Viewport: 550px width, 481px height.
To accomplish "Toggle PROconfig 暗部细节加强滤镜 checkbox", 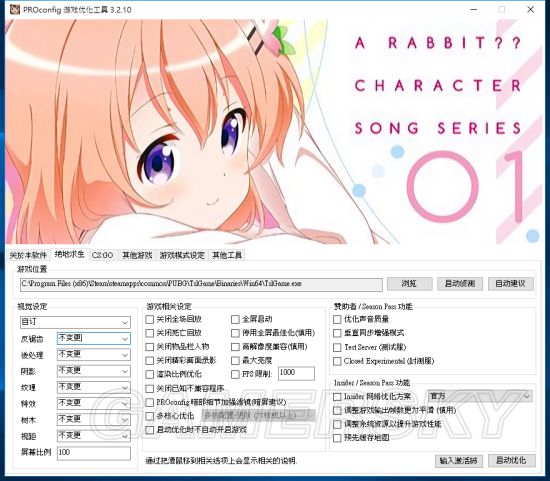I will coord(150,402).
